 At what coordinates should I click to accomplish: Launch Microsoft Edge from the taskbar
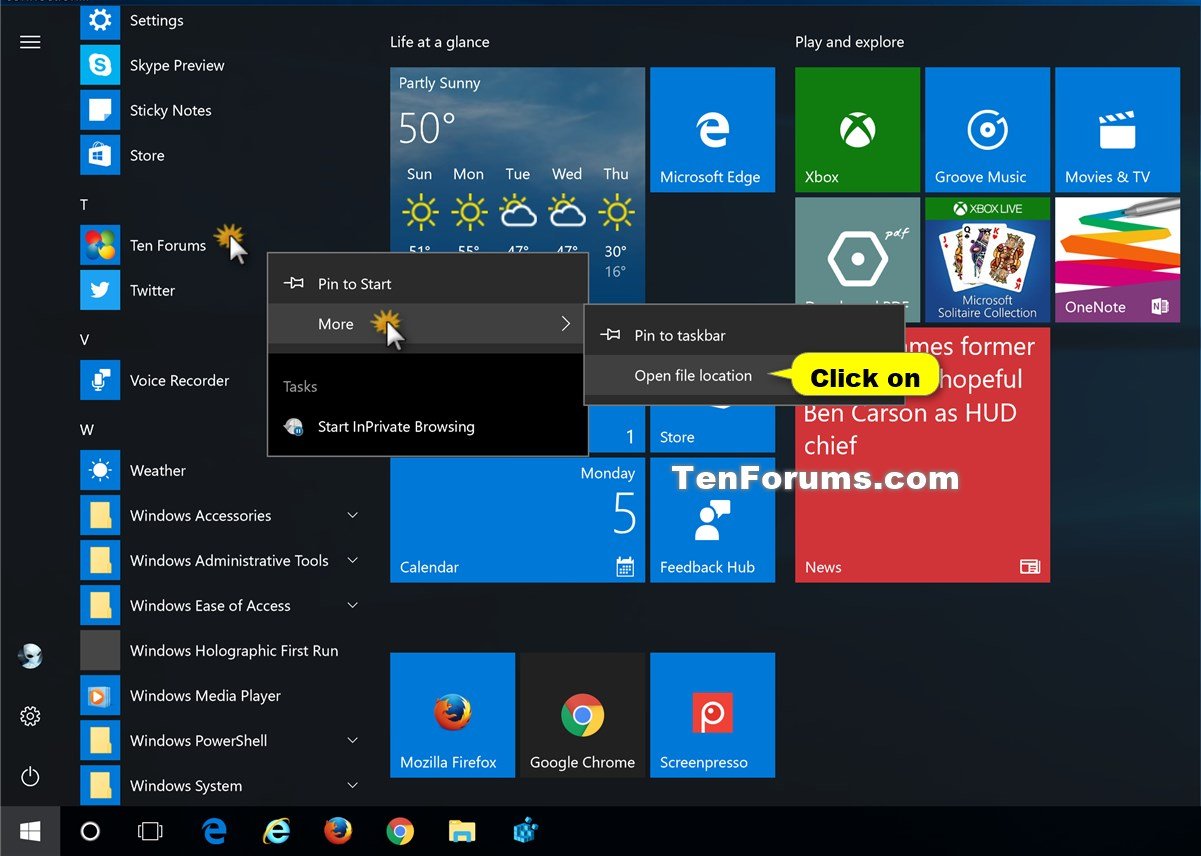(x=214, y=831)
